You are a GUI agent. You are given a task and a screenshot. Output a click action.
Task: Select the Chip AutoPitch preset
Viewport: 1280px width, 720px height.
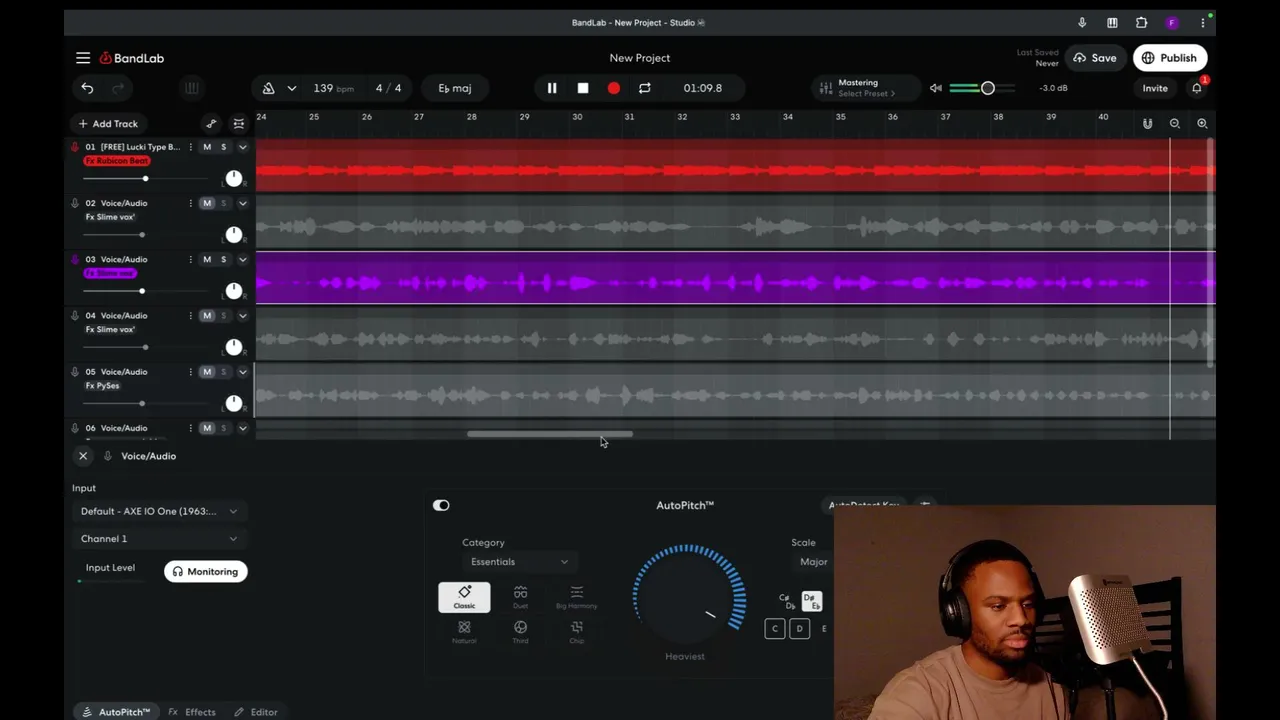pos(576,632)
